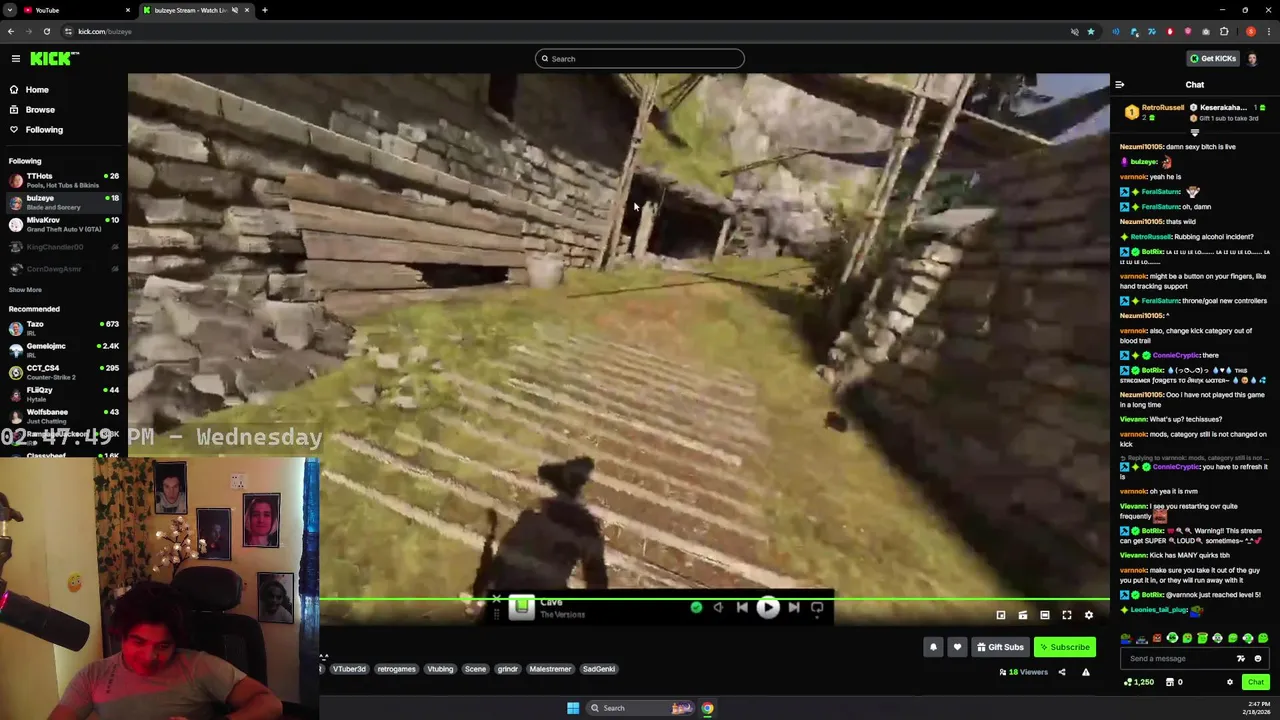1280x720 pixels.
Task: Open the 18 Viewers list
Action: (1023, 672)
